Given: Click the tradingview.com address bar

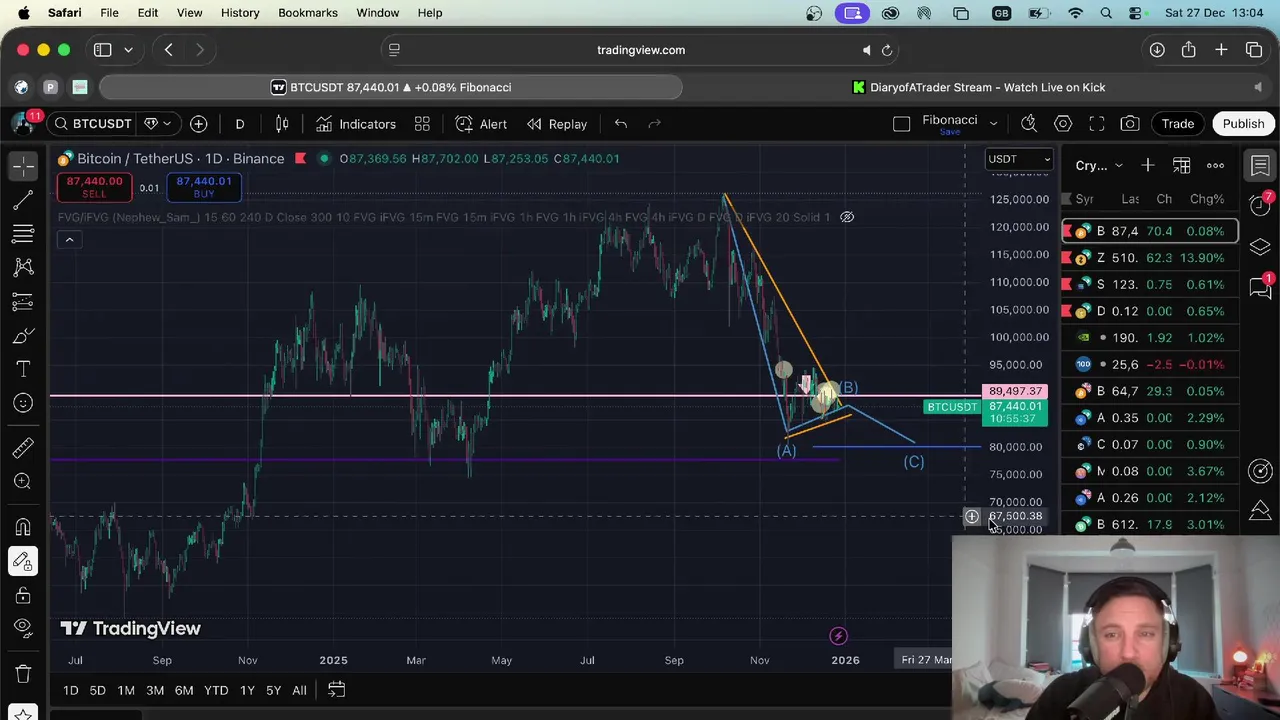Looking at the screenshot, I should pos(641,50).
